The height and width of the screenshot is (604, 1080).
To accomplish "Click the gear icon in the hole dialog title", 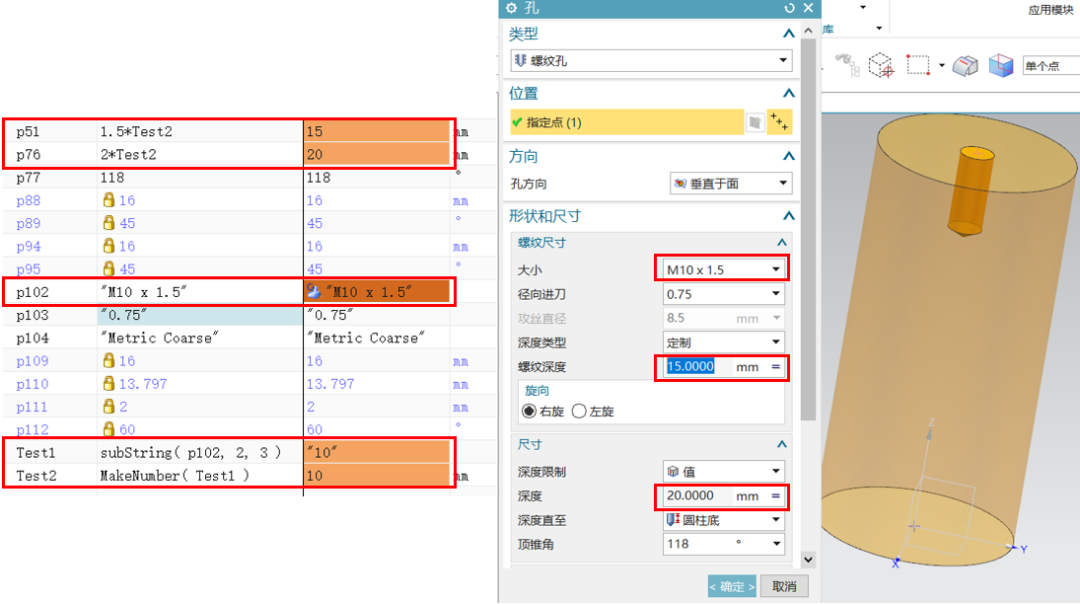I will click(512, 8).
